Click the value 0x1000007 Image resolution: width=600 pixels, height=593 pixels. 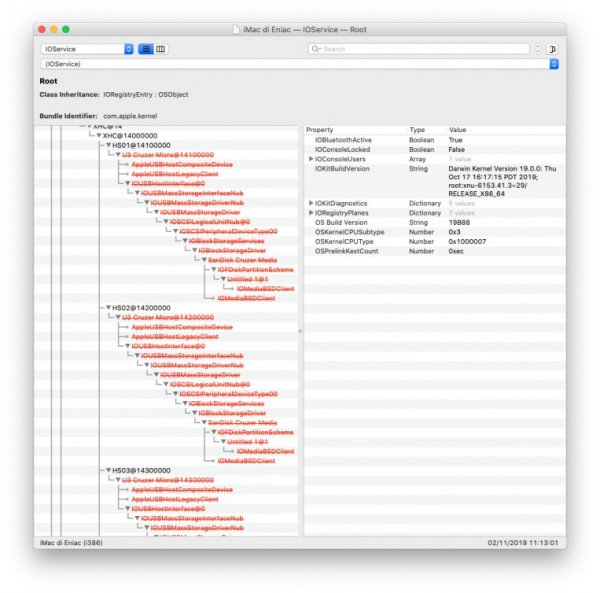[x=467, y=242]
